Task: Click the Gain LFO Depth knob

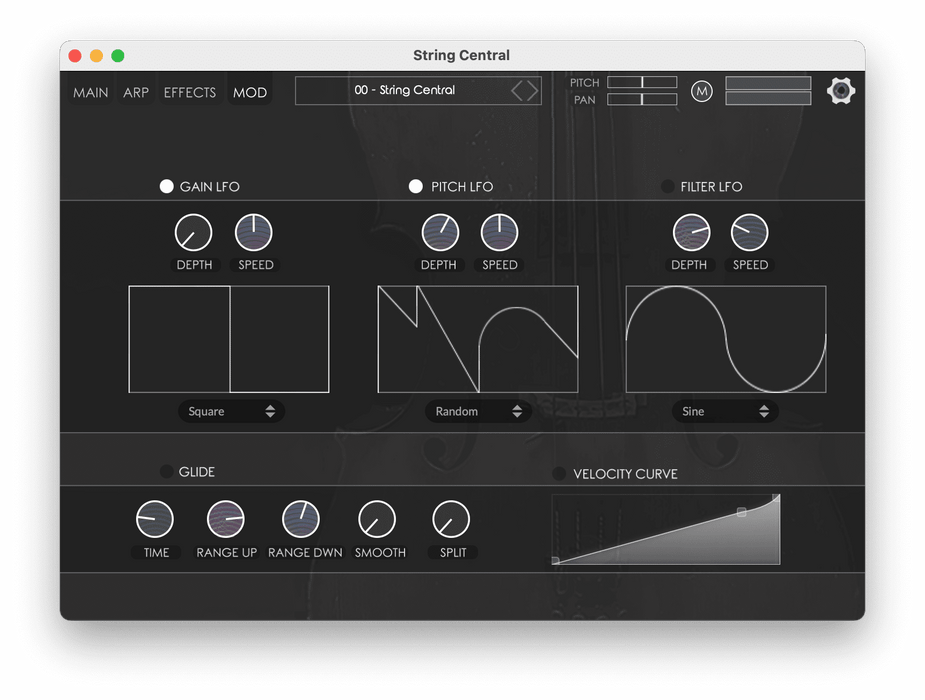Action: [x=194, y=233]
